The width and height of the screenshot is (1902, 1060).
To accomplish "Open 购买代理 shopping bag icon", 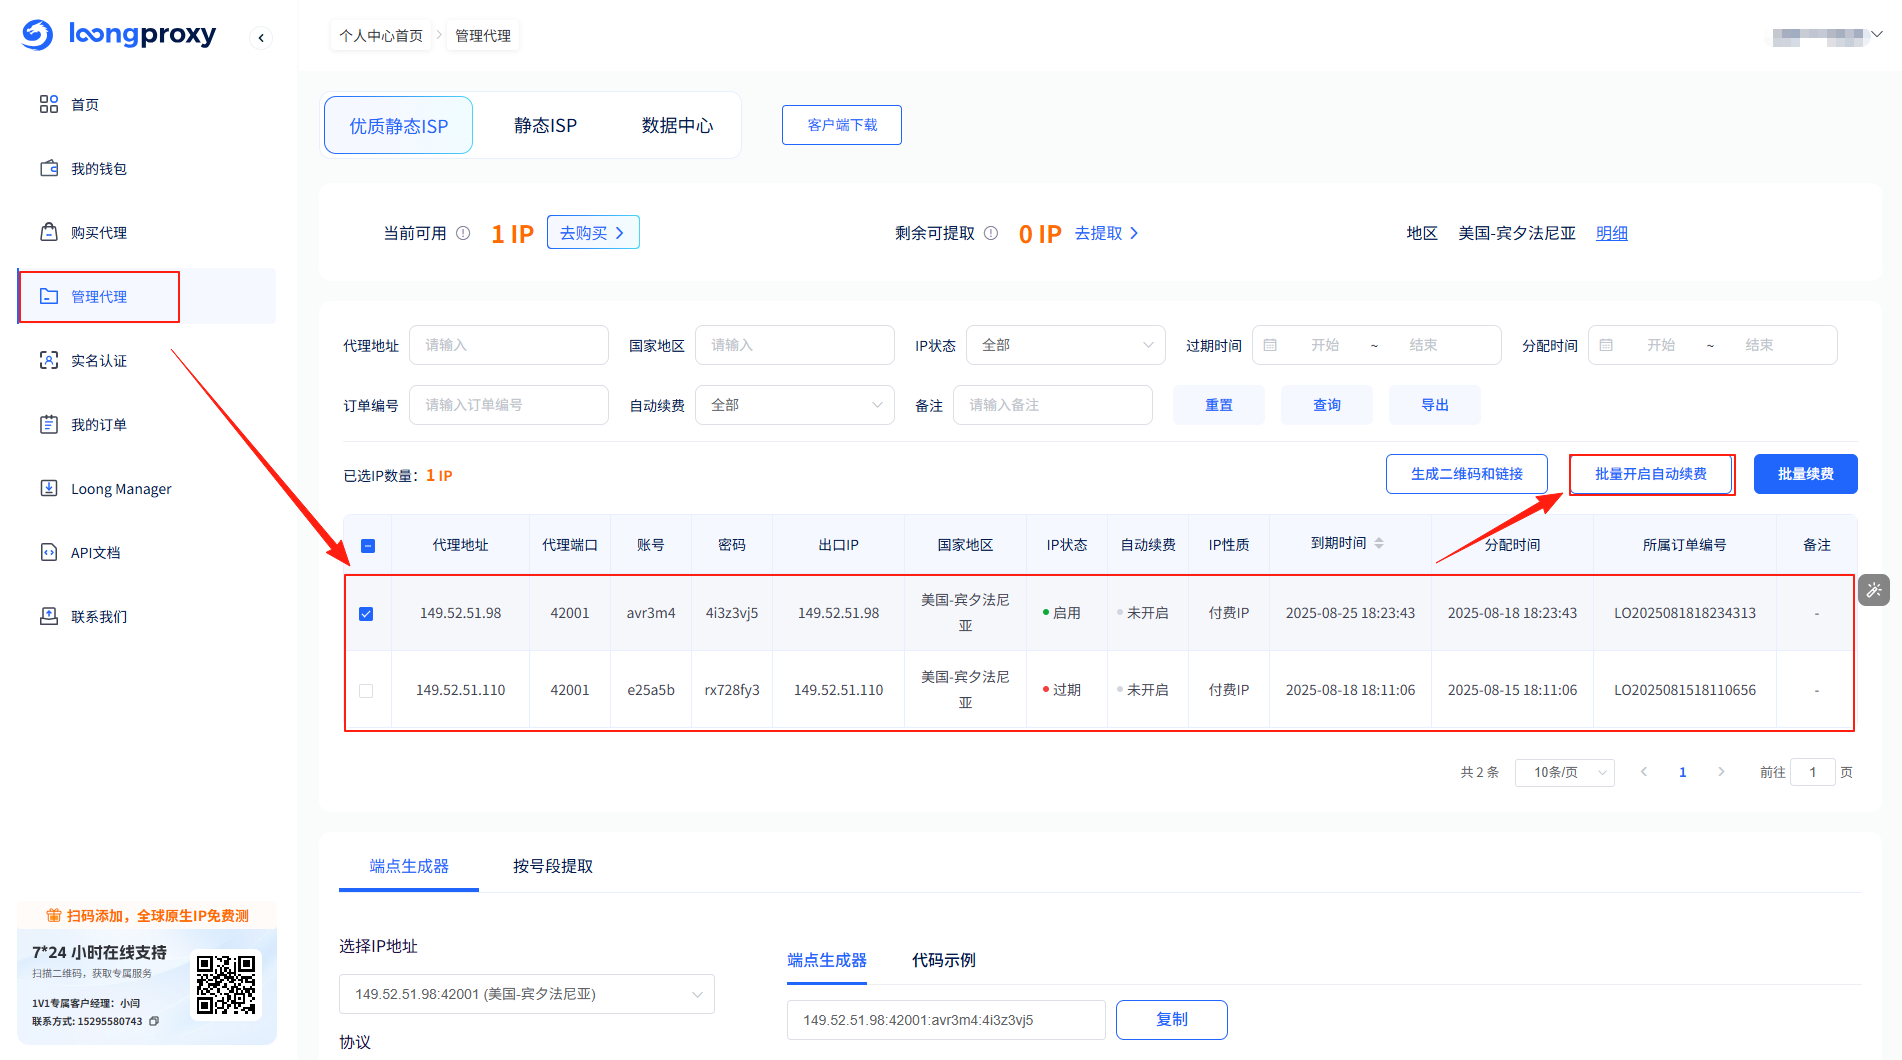I will (49, 232).
